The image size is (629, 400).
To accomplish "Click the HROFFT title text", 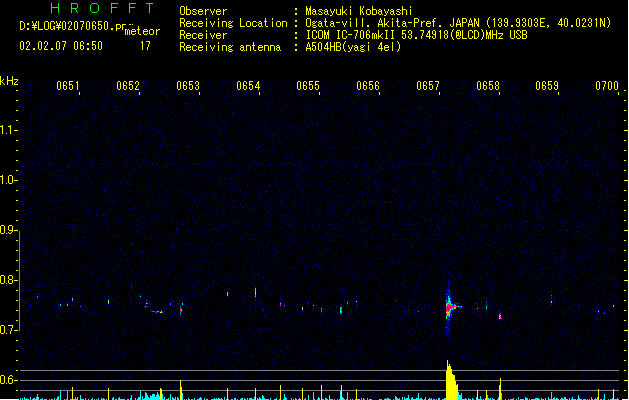I will [x=103, y=8].
